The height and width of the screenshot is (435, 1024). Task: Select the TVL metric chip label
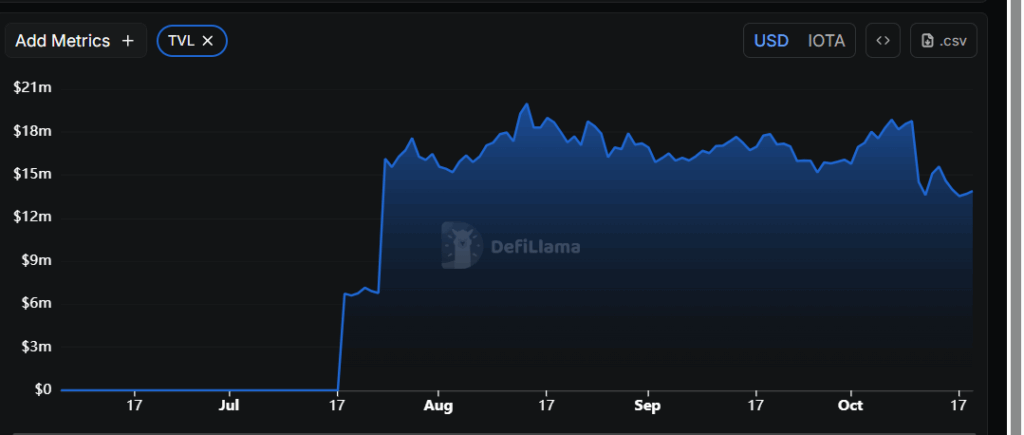coord(181,41)
